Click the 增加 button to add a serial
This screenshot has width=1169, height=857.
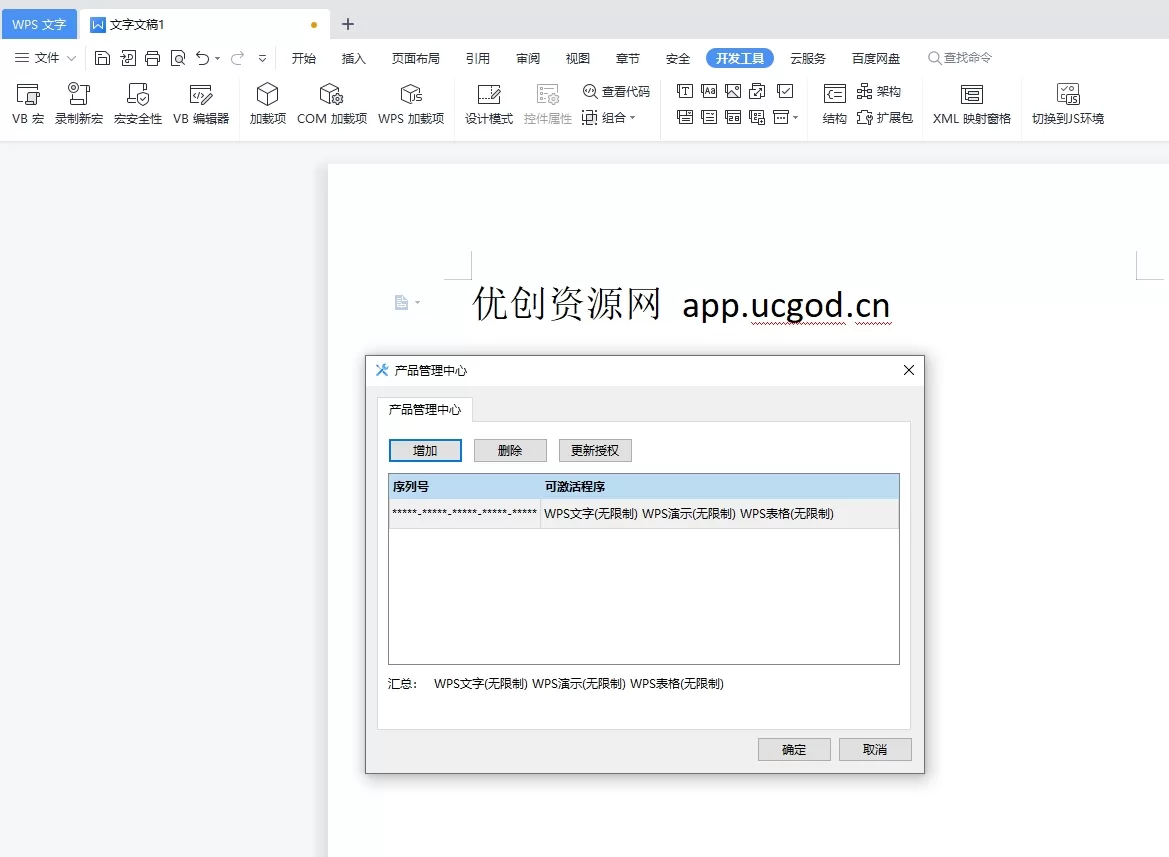[x=425, y=450]
